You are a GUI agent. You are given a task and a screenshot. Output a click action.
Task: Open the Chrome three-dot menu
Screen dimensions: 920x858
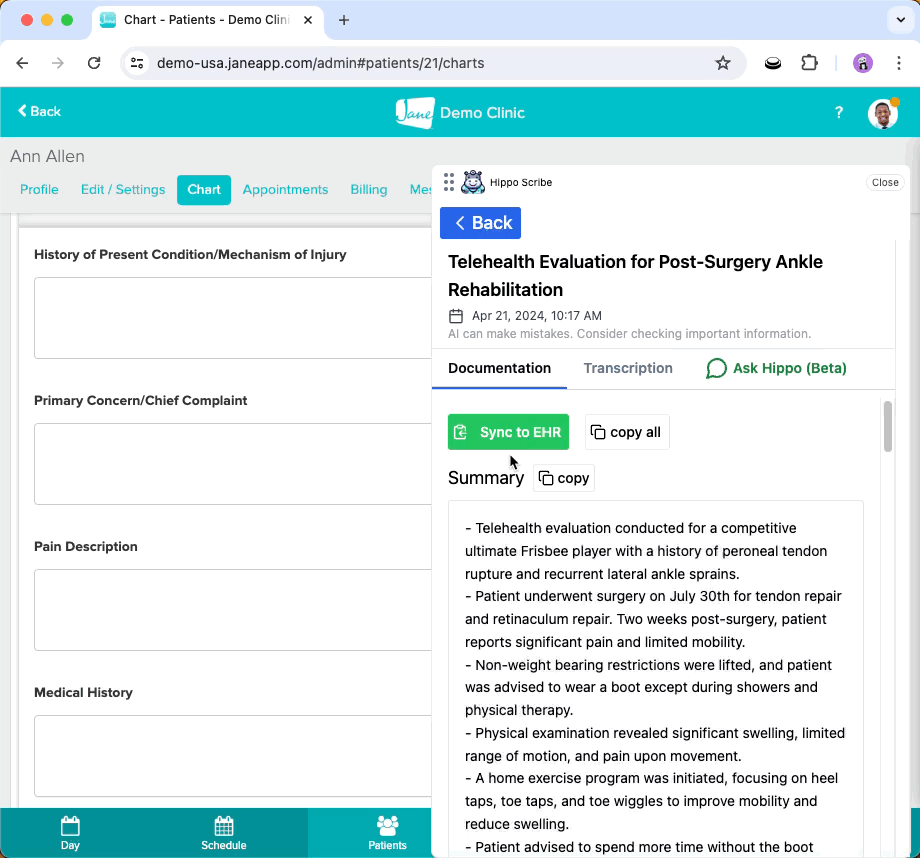tap(898, 63)
